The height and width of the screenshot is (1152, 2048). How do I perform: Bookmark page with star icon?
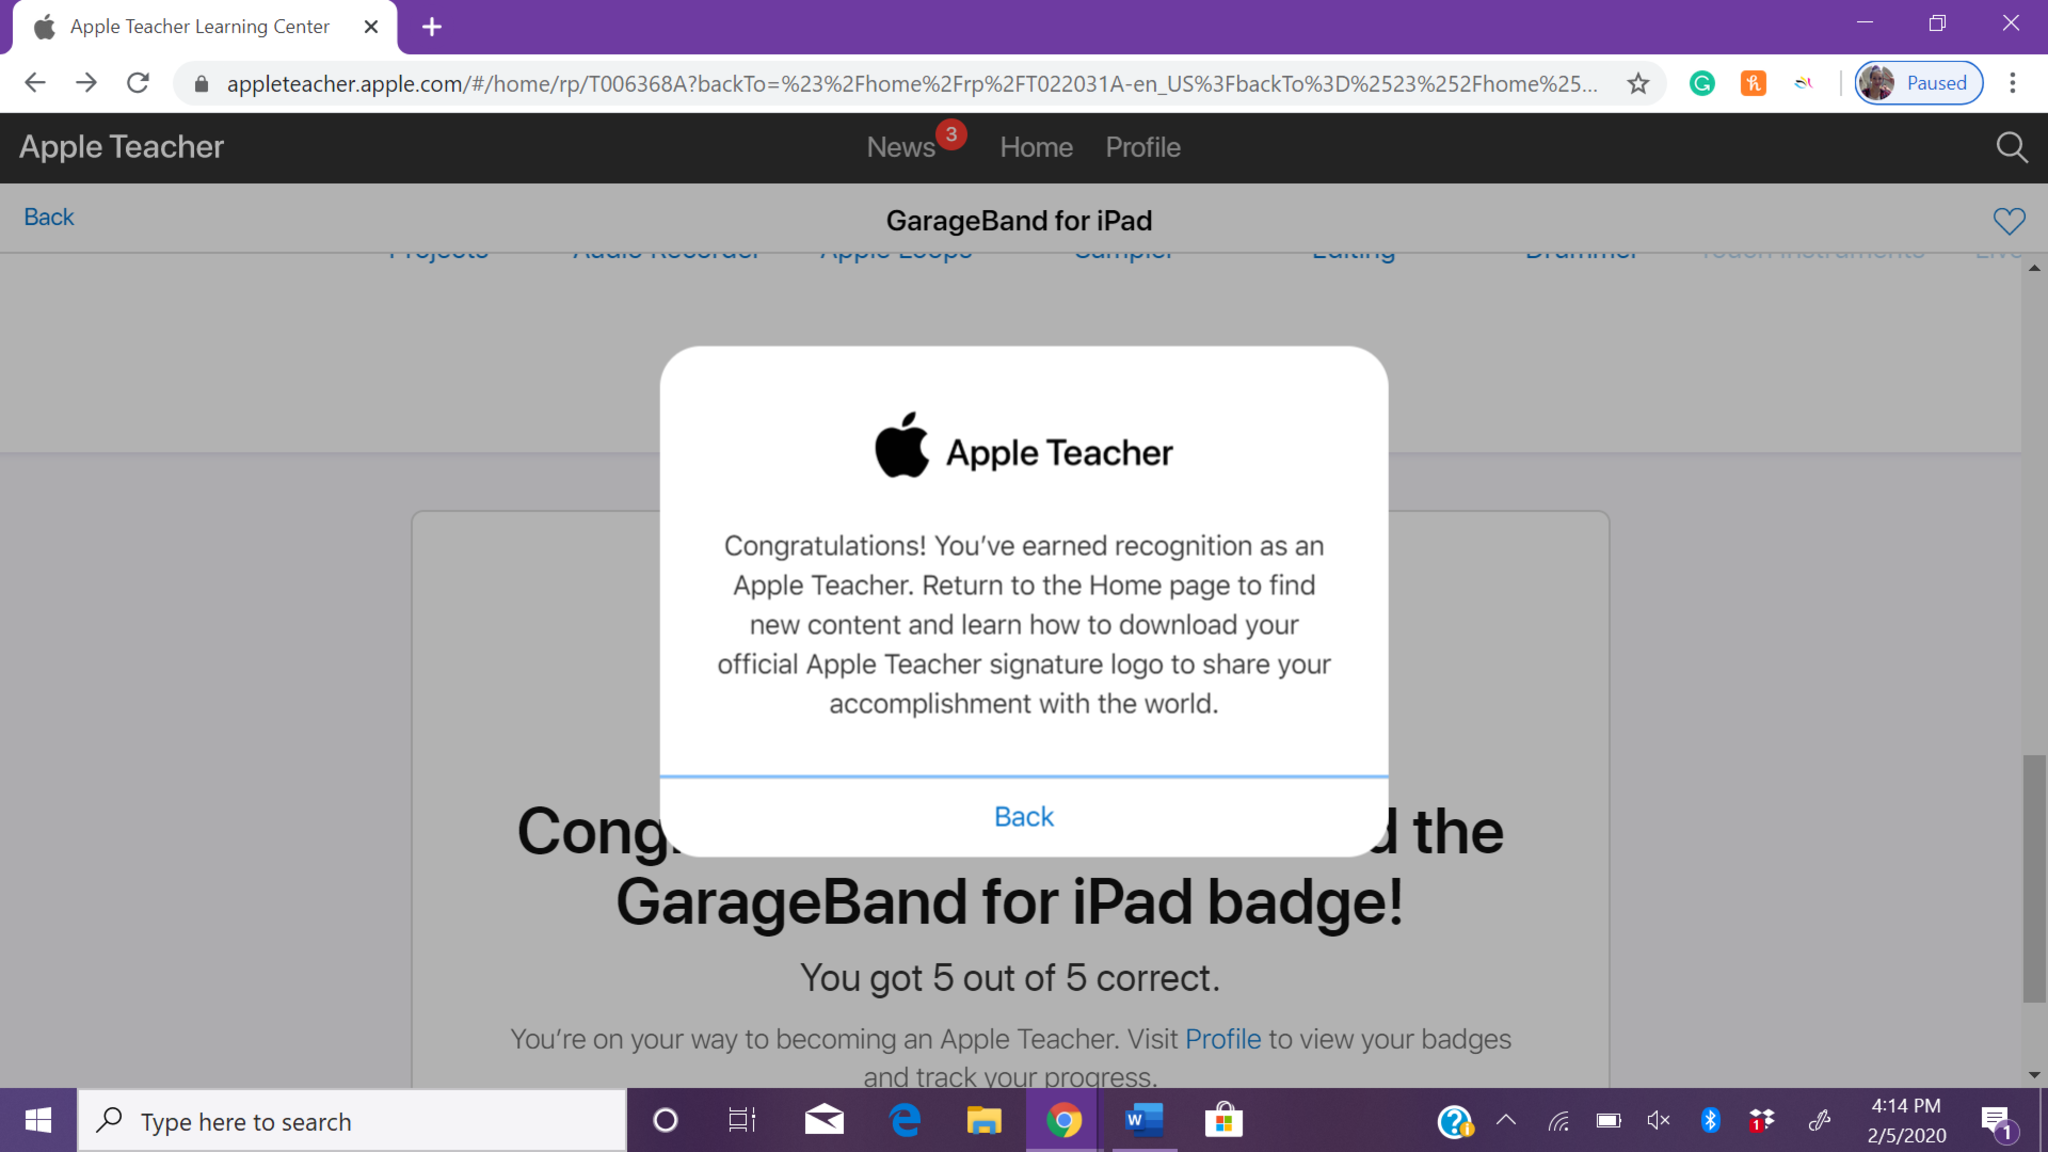pos(1638,83)
